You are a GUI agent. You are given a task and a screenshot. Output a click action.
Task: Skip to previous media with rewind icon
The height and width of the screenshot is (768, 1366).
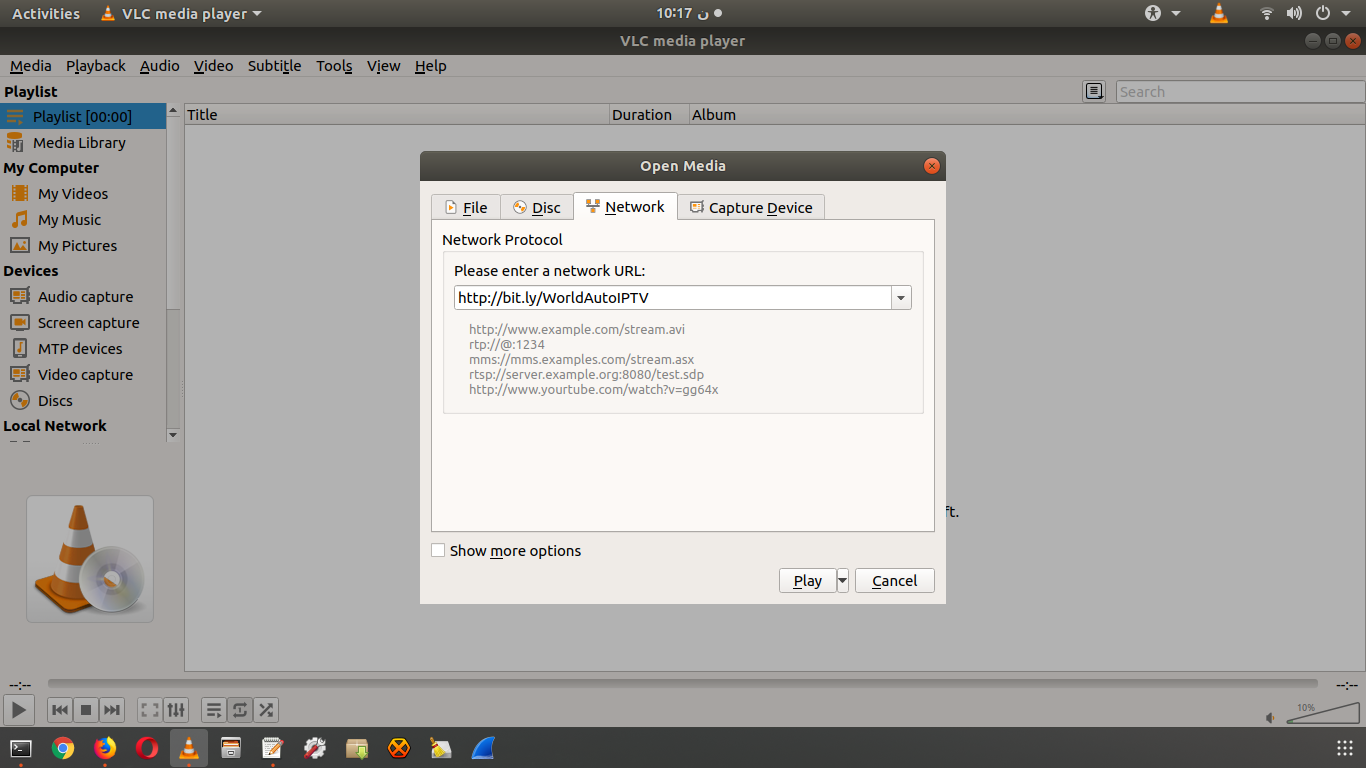(60, 710)
